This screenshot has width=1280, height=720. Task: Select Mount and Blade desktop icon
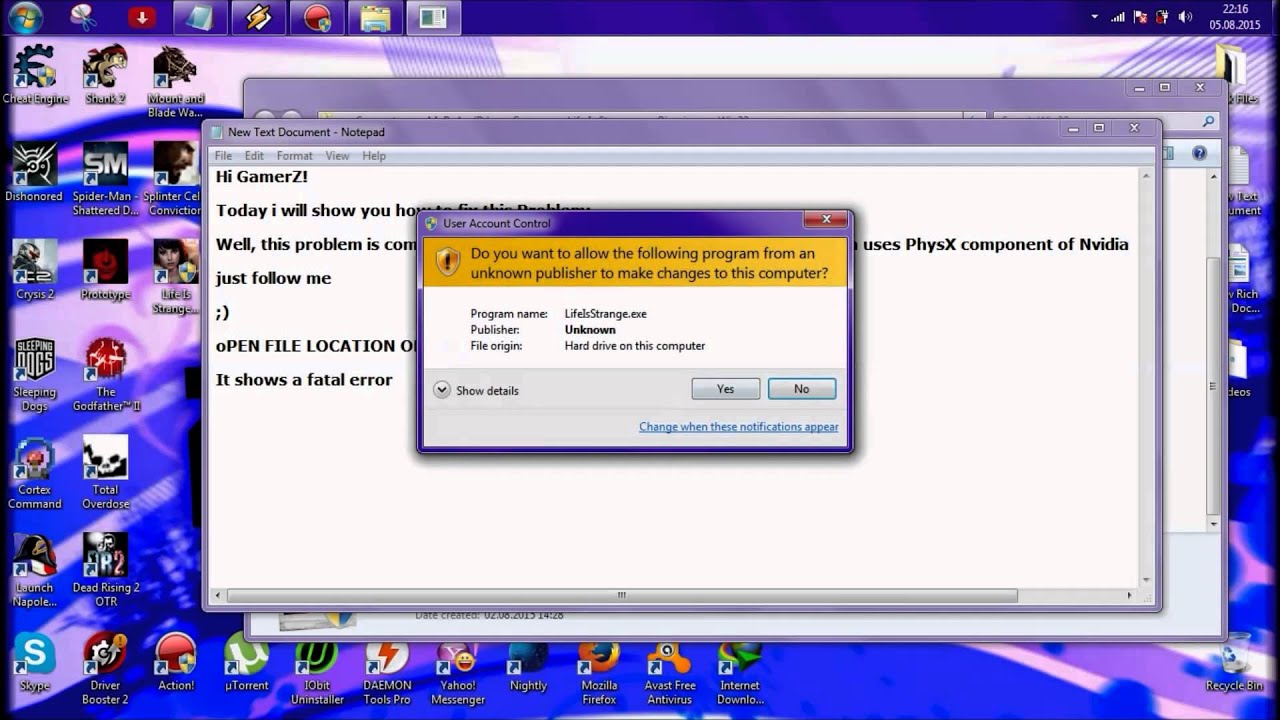(175, 81)
